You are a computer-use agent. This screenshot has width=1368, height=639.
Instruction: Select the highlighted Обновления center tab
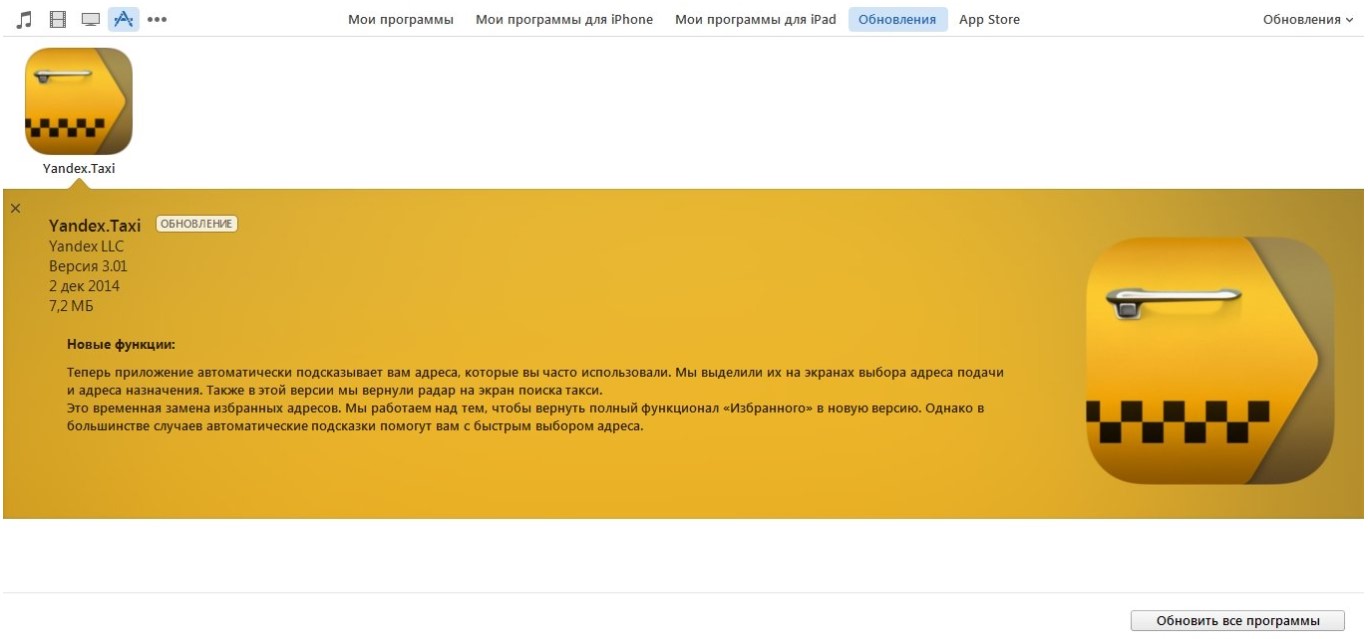(x=897, y=20)
